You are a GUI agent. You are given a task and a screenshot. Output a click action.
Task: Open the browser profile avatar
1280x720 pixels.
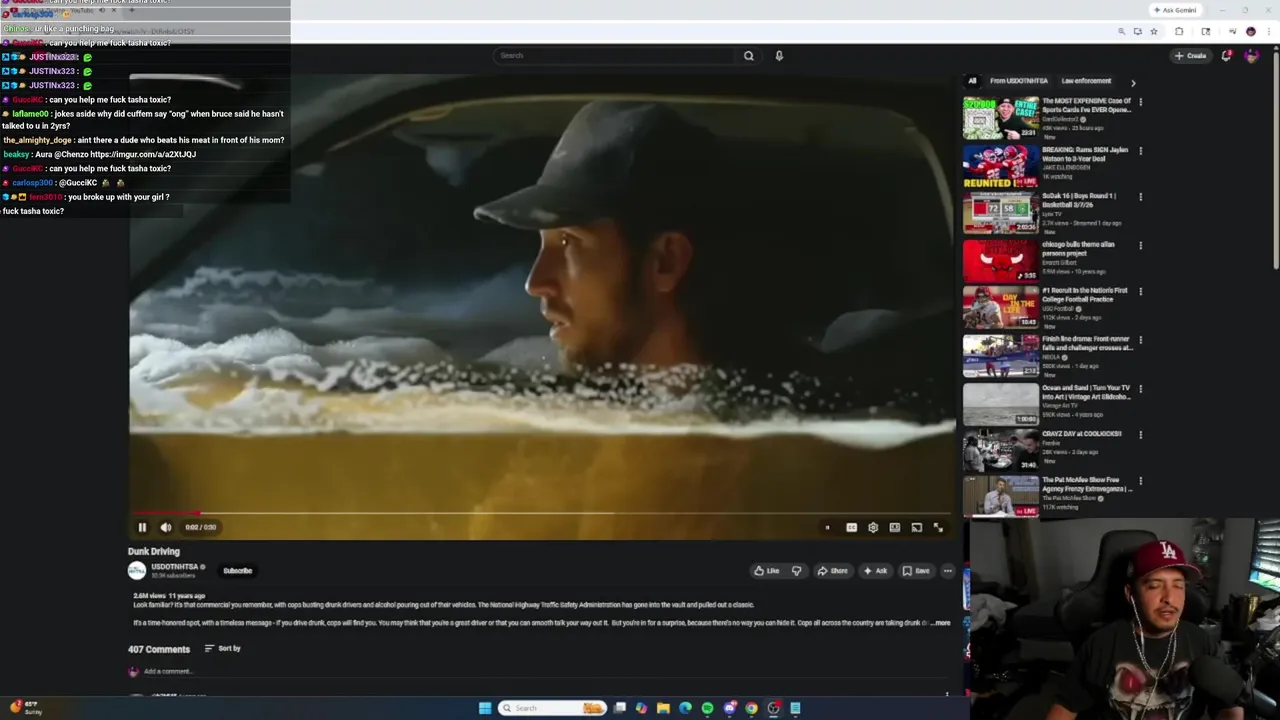(x=1250, y=31)
